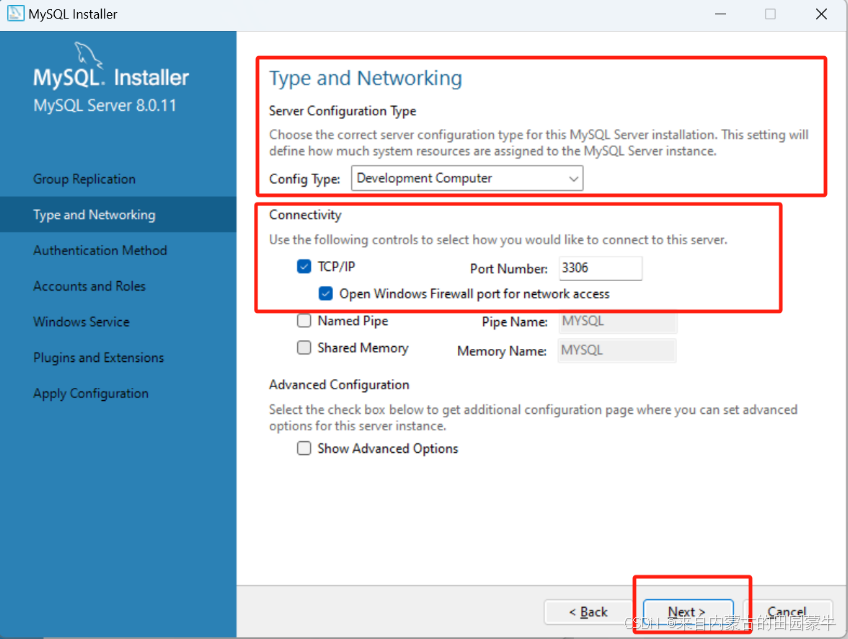Click the Port Number label

click(x=509, y=269)
